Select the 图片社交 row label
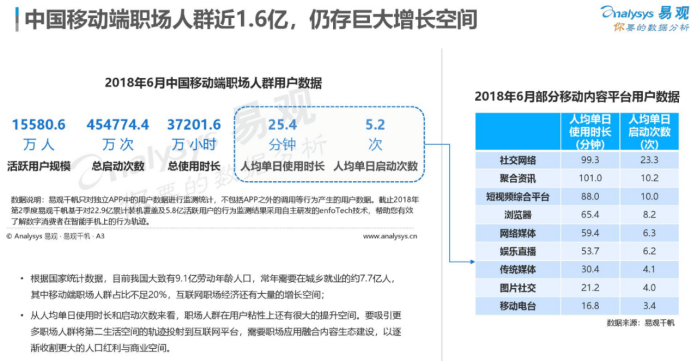 coord(518,288)
